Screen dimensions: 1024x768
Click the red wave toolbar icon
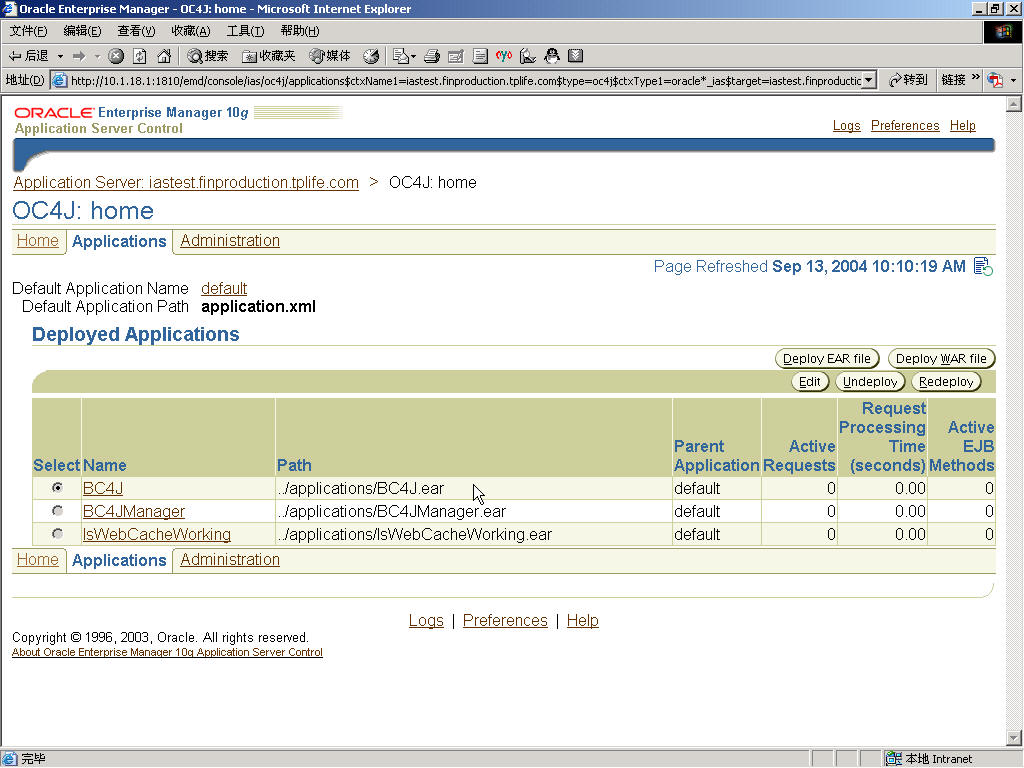click(504, 56)
